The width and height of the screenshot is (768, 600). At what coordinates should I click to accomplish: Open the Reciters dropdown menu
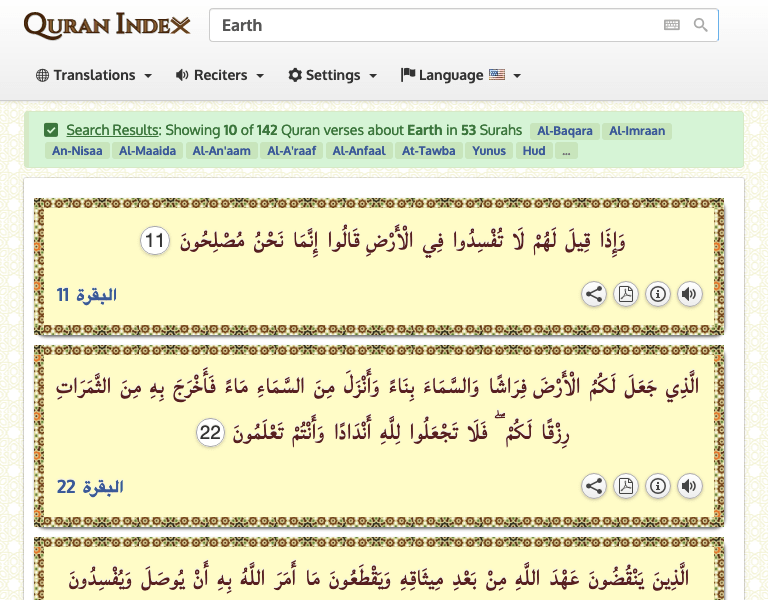[220, 75]
